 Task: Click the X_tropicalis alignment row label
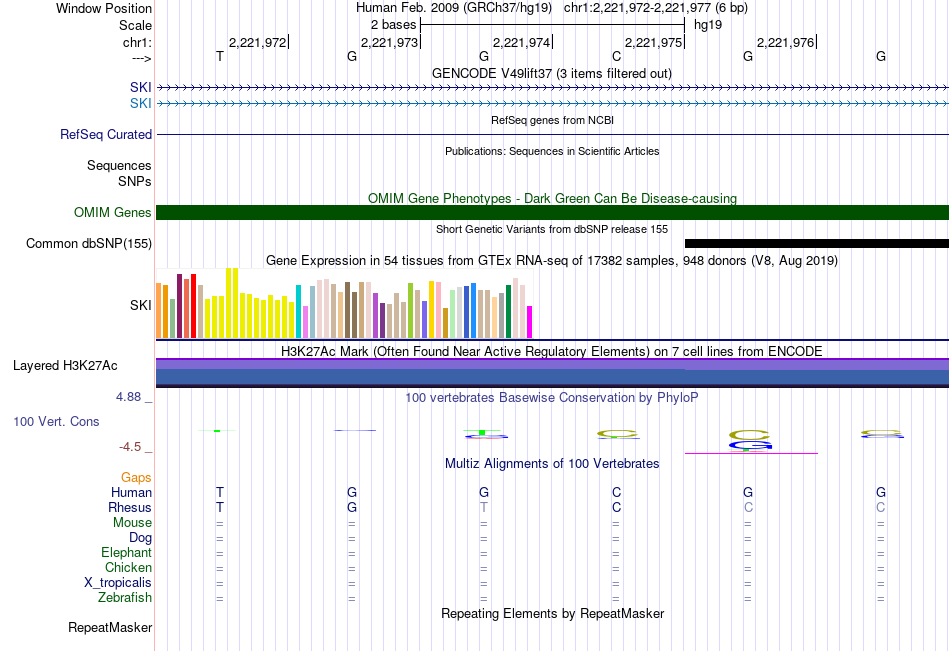[x=118, y=583]
